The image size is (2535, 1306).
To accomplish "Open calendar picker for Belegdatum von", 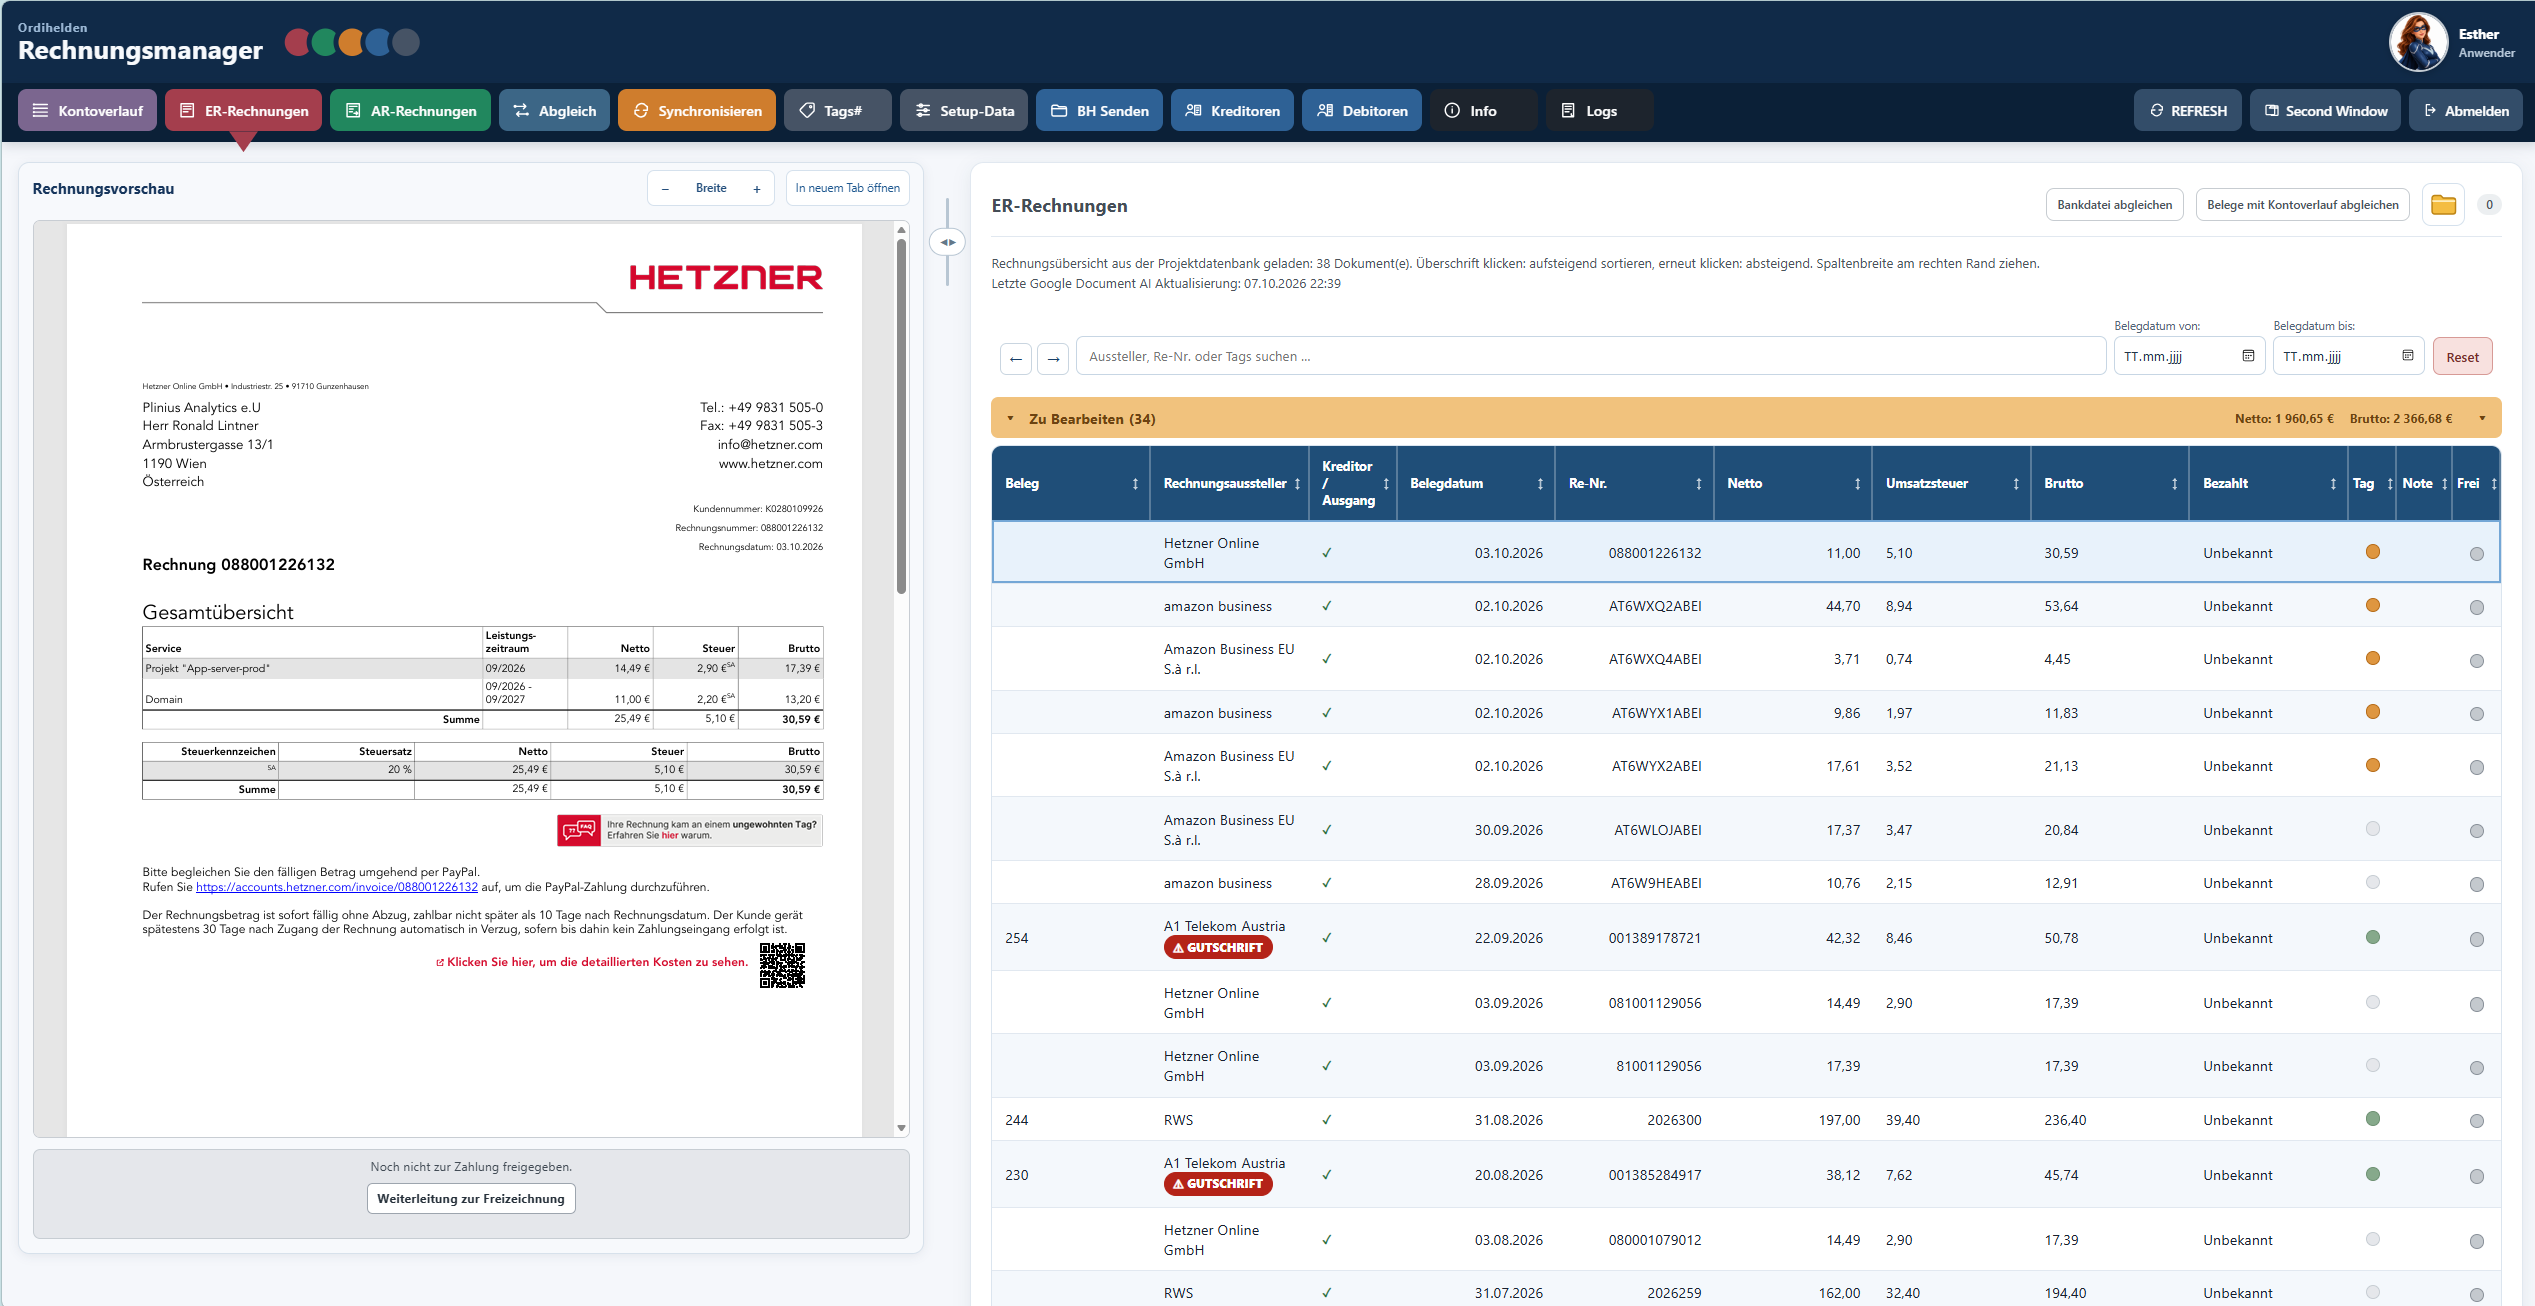I will [x=2248, y=356].
